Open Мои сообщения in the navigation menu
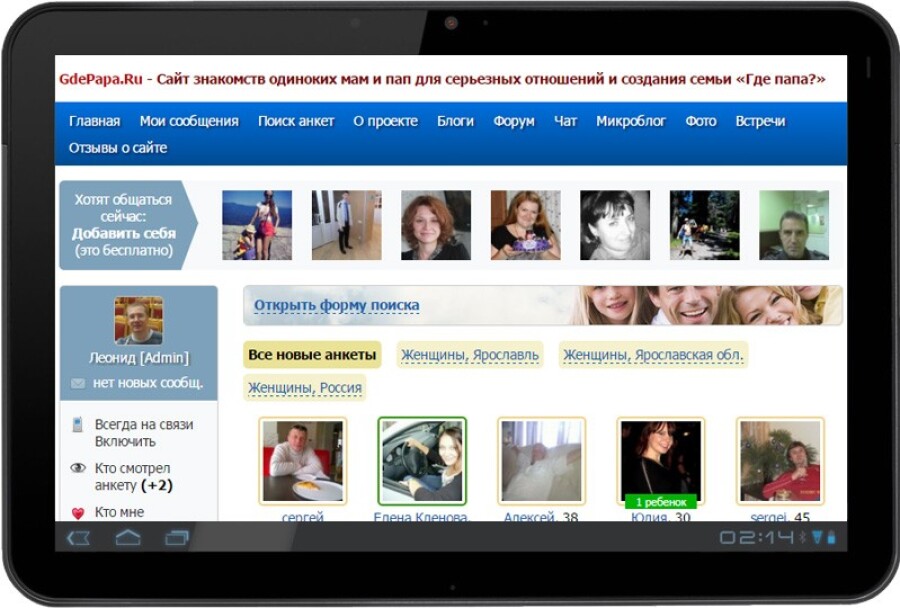The height and width of the screenshot is (608, 900). (x=189, y=121)
